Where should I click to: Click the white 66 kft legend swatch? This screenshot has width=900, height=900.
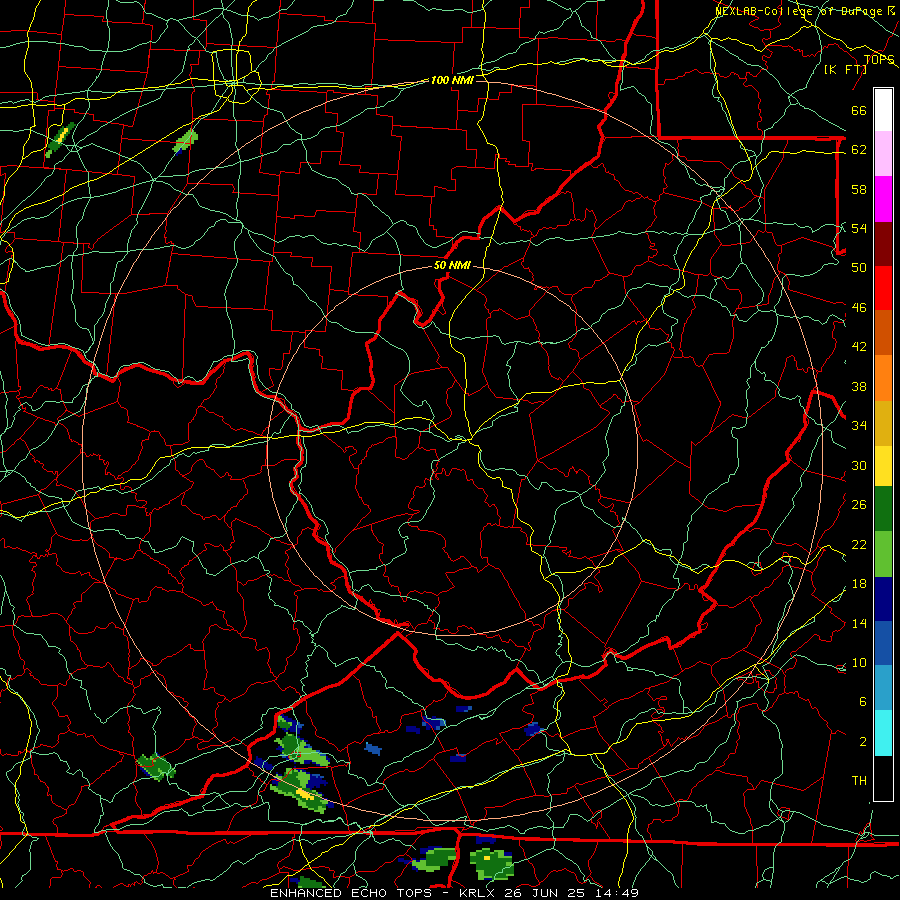coord(883,110)
